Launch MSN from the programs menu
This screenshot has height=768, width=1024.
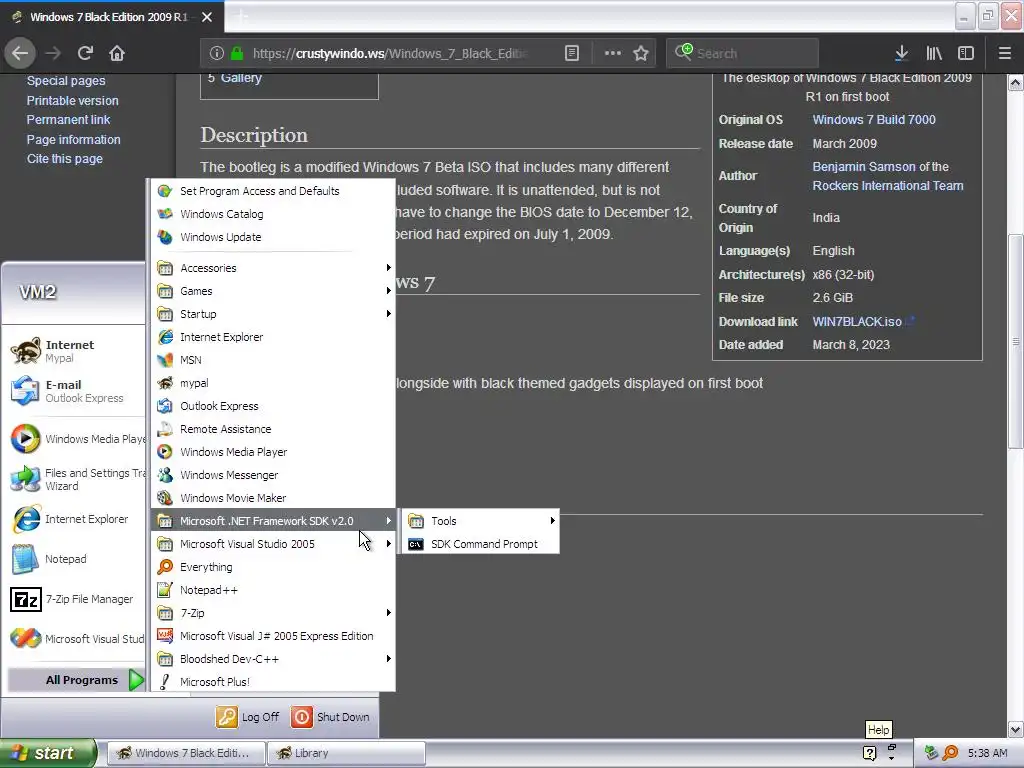point(272,360)
